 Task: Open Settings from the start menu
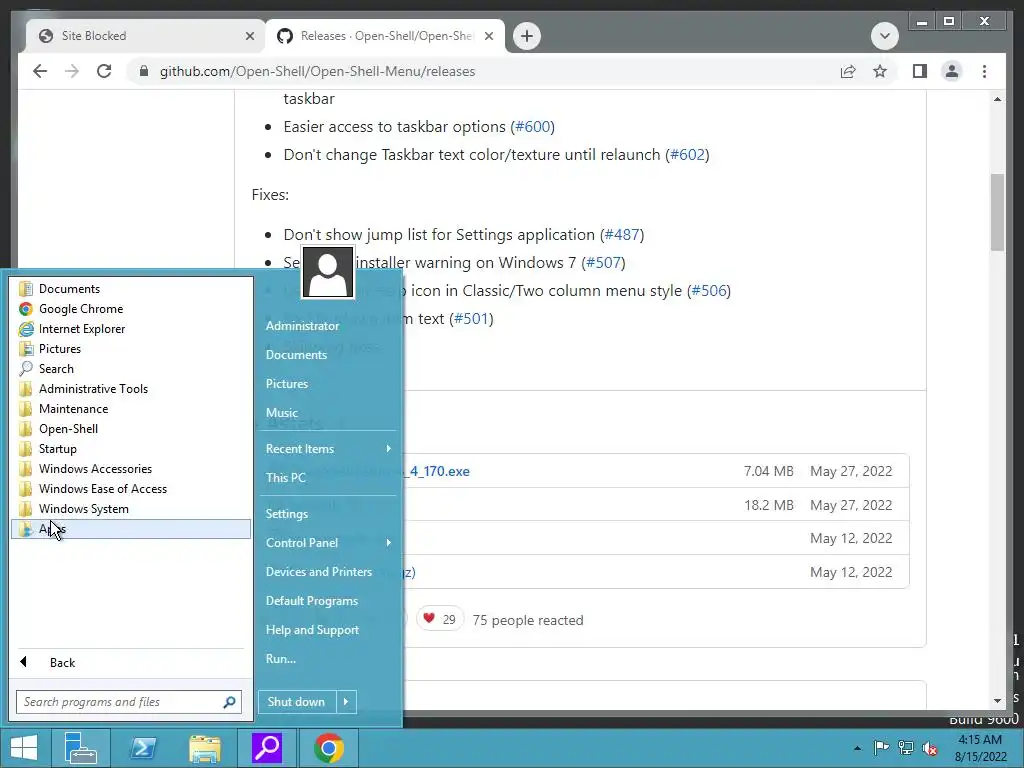click(x=328, y=513)
